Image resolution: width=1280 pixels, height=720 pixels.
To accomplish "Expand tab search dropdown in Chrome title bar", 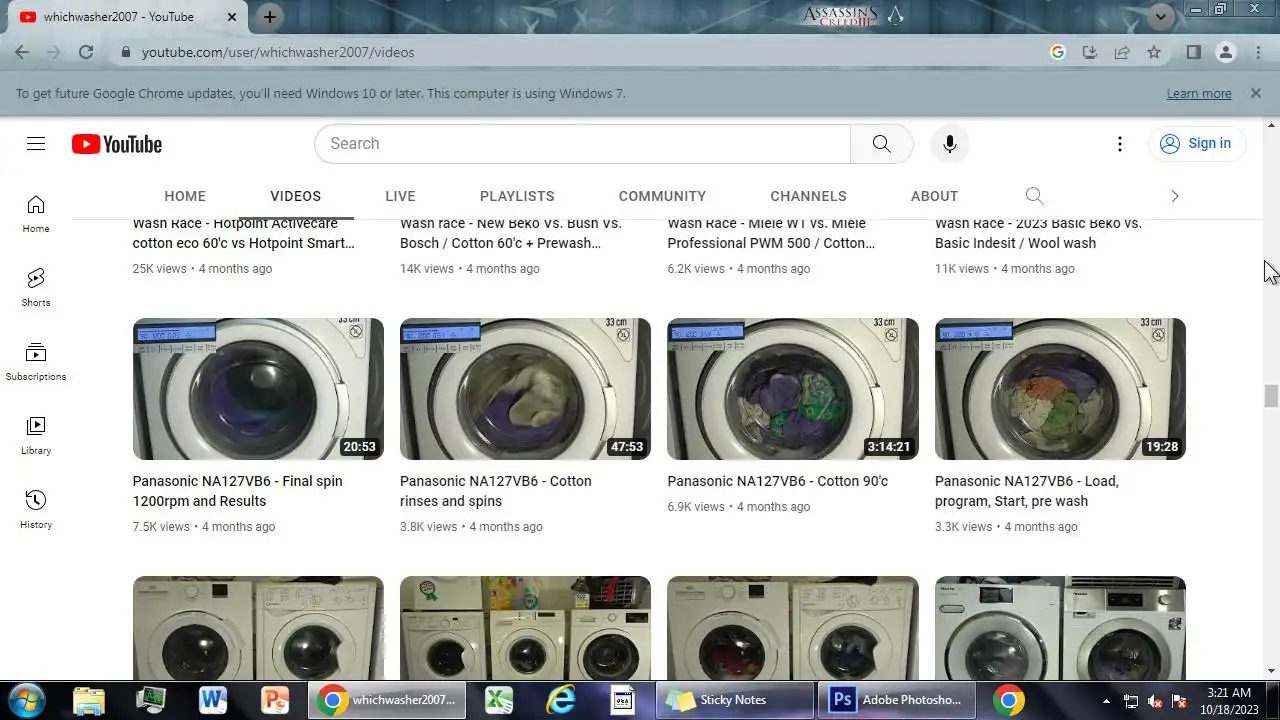I will pos(1161,16).
